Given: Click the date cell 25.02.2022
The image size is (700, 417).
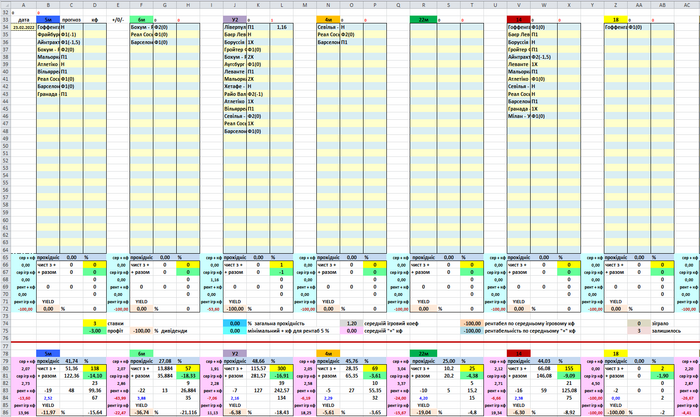Looking at the screenshot, I should (23, 27).
